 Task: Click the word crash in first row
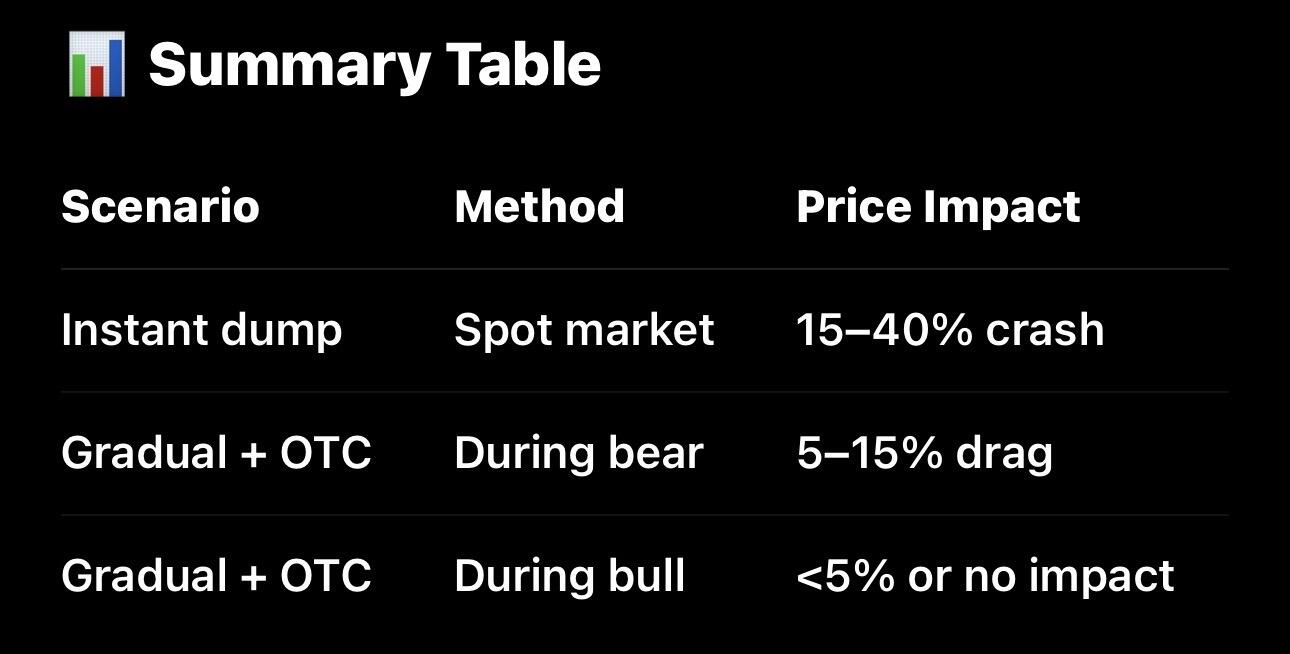pos(1045,332)
